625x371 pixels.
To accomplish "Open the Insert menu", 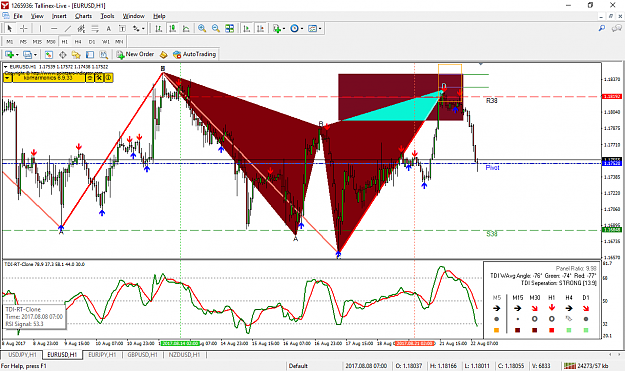I will [59, 16].
